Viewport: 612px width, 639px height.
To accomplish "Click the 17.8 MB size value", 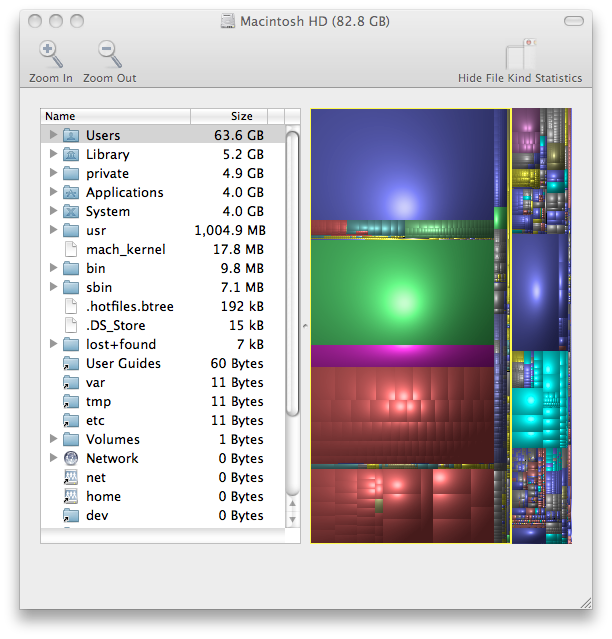I will pos(238,249).
